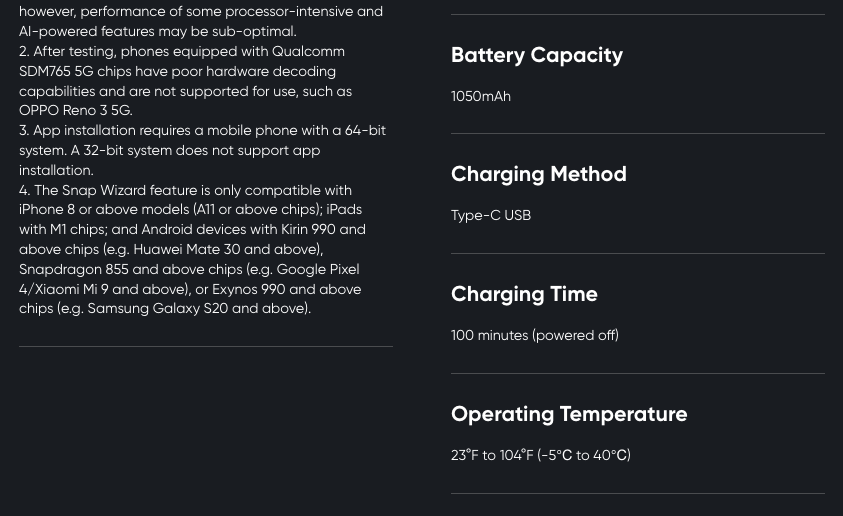Click the 23°F to 104°F temperature range

541,455
